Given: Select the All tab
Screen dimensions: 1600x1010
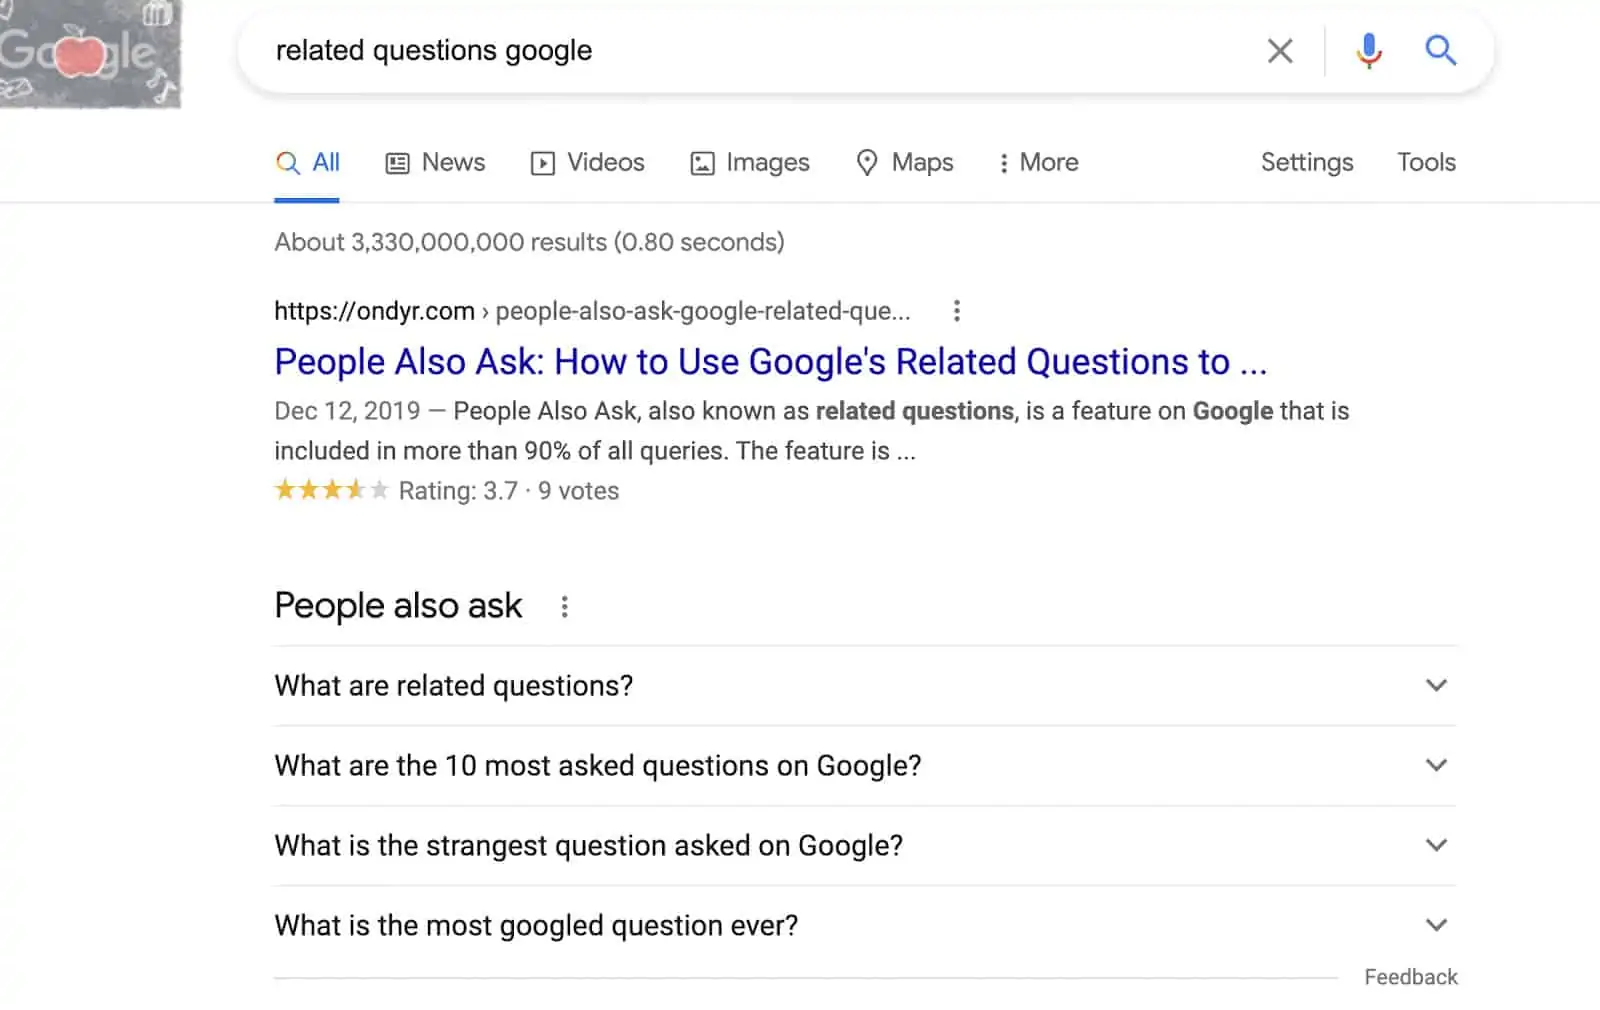Looking at the screenshot, I should pos(307,162).
